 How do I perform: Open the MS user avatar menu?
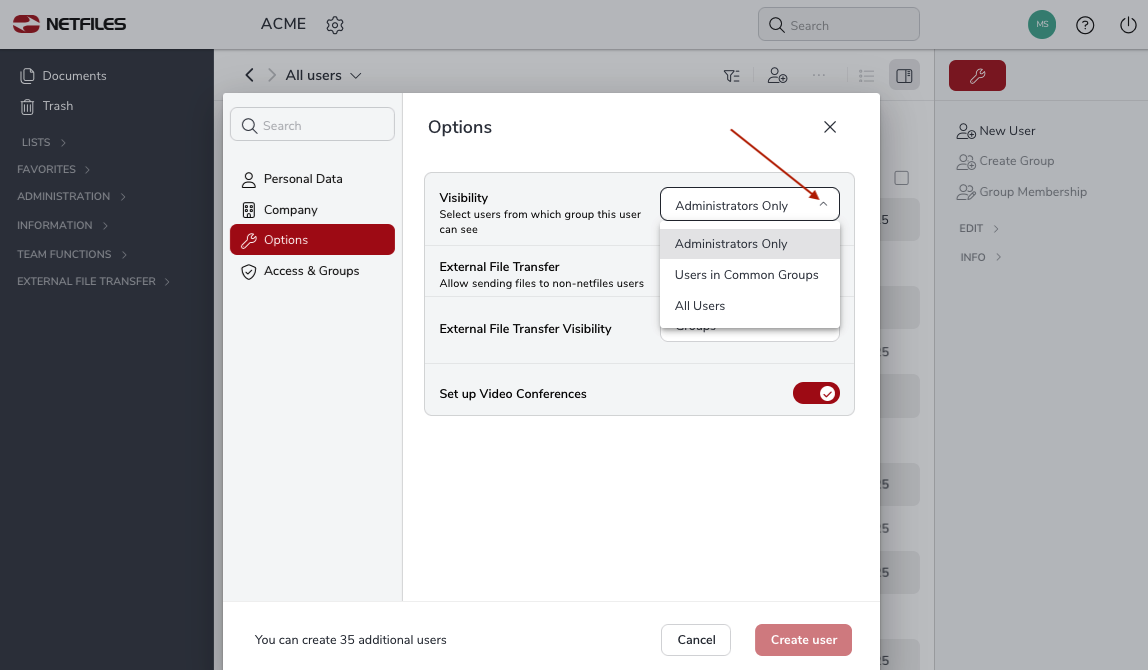click(1042, 24)
